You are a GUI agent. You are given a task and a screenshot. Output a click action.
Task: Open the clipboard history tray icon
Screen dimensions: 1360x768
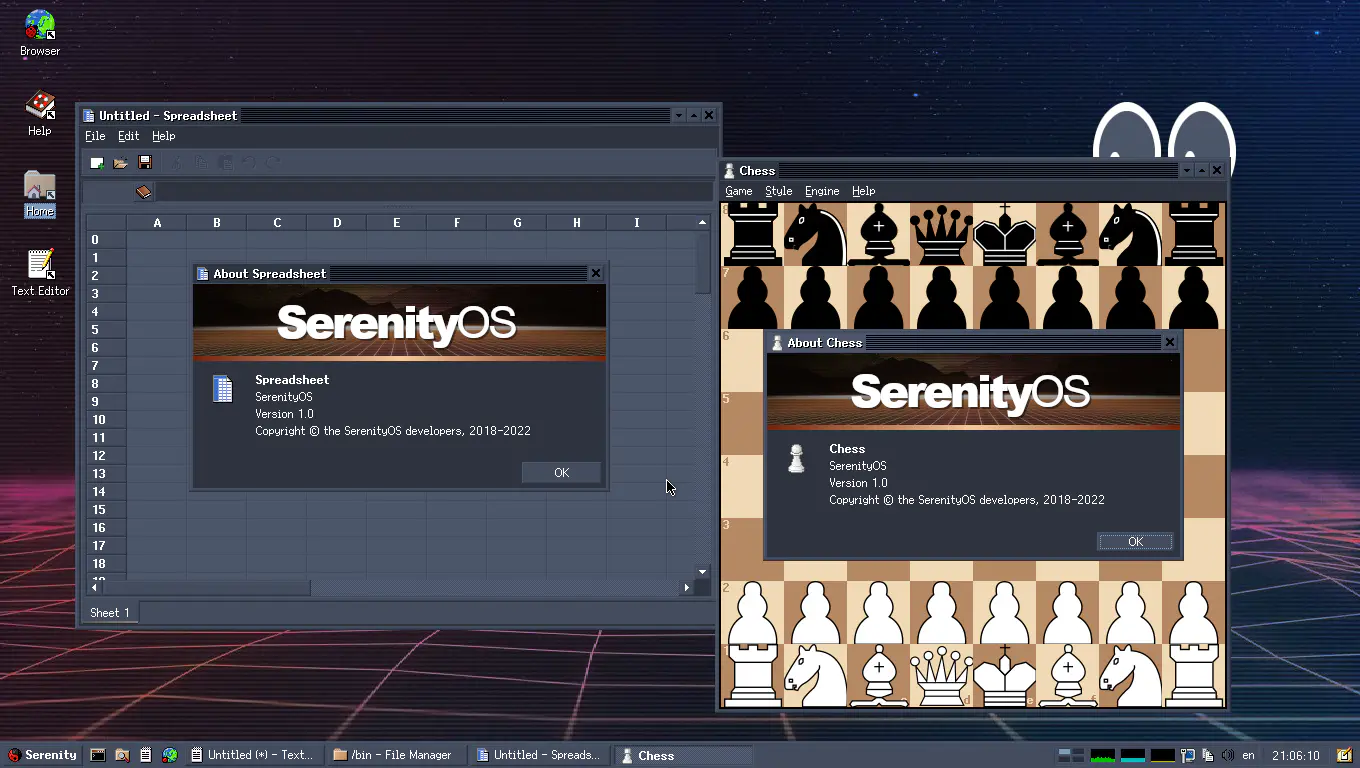(x=1208, y=755)
